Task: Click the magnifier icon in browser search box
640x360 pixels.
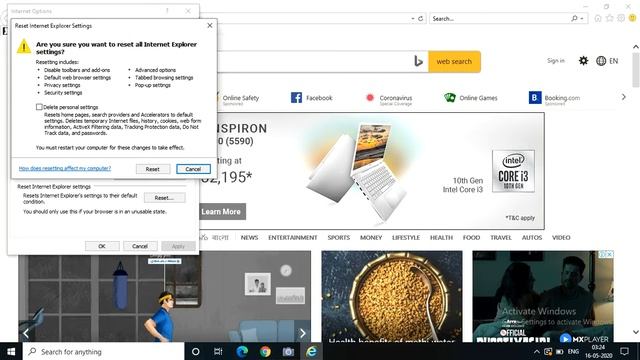Action: point(574,18)
